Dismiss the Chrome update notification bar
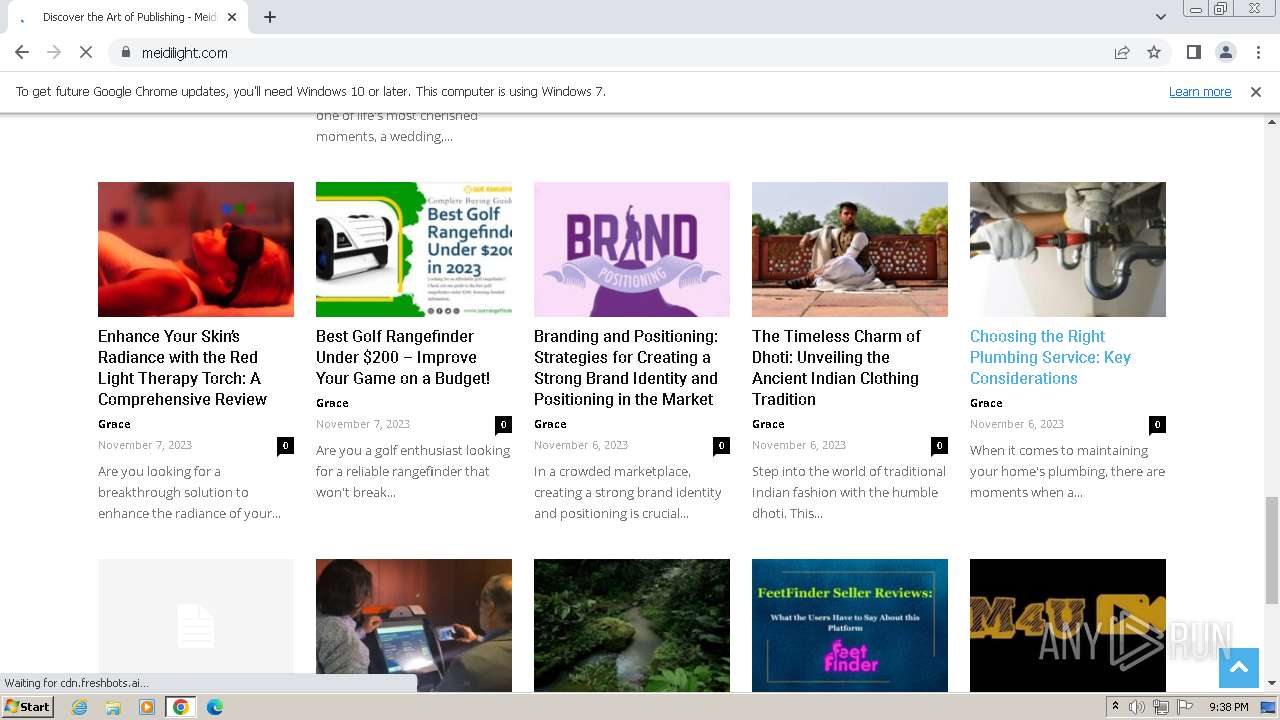 click(1256, 92)
